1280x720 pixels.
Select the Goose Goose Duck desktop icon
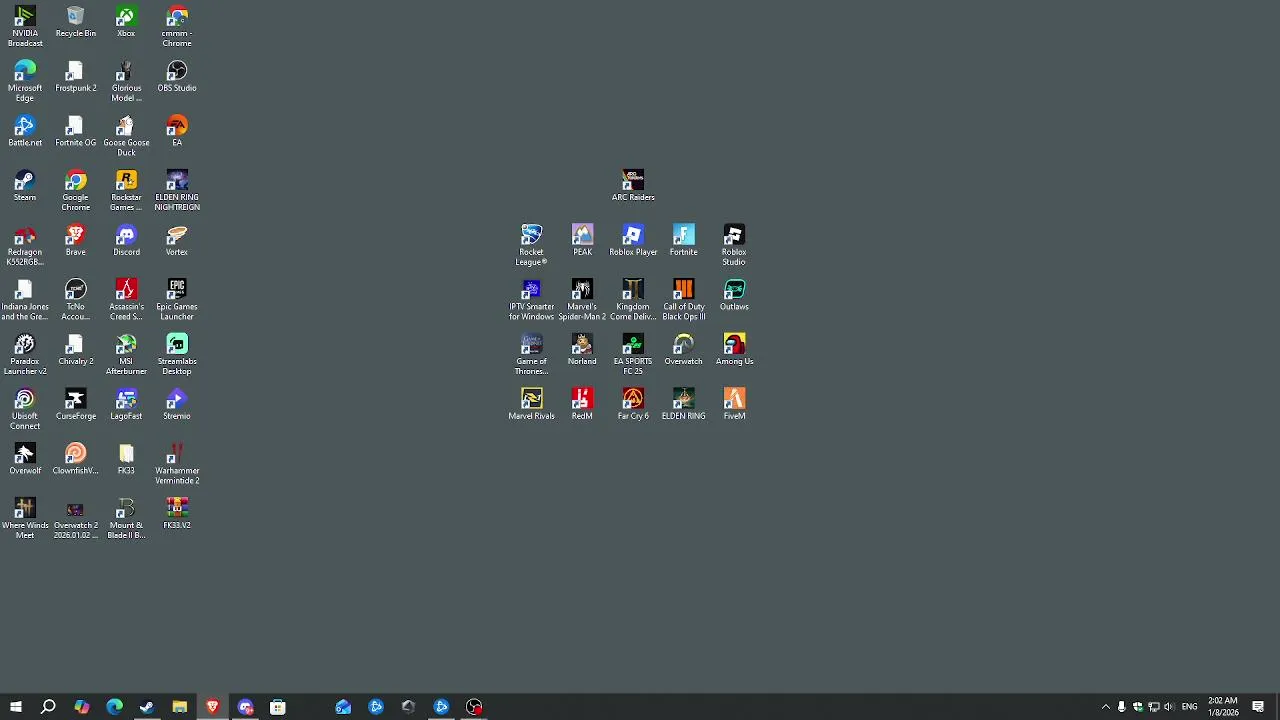click(126, 136)
